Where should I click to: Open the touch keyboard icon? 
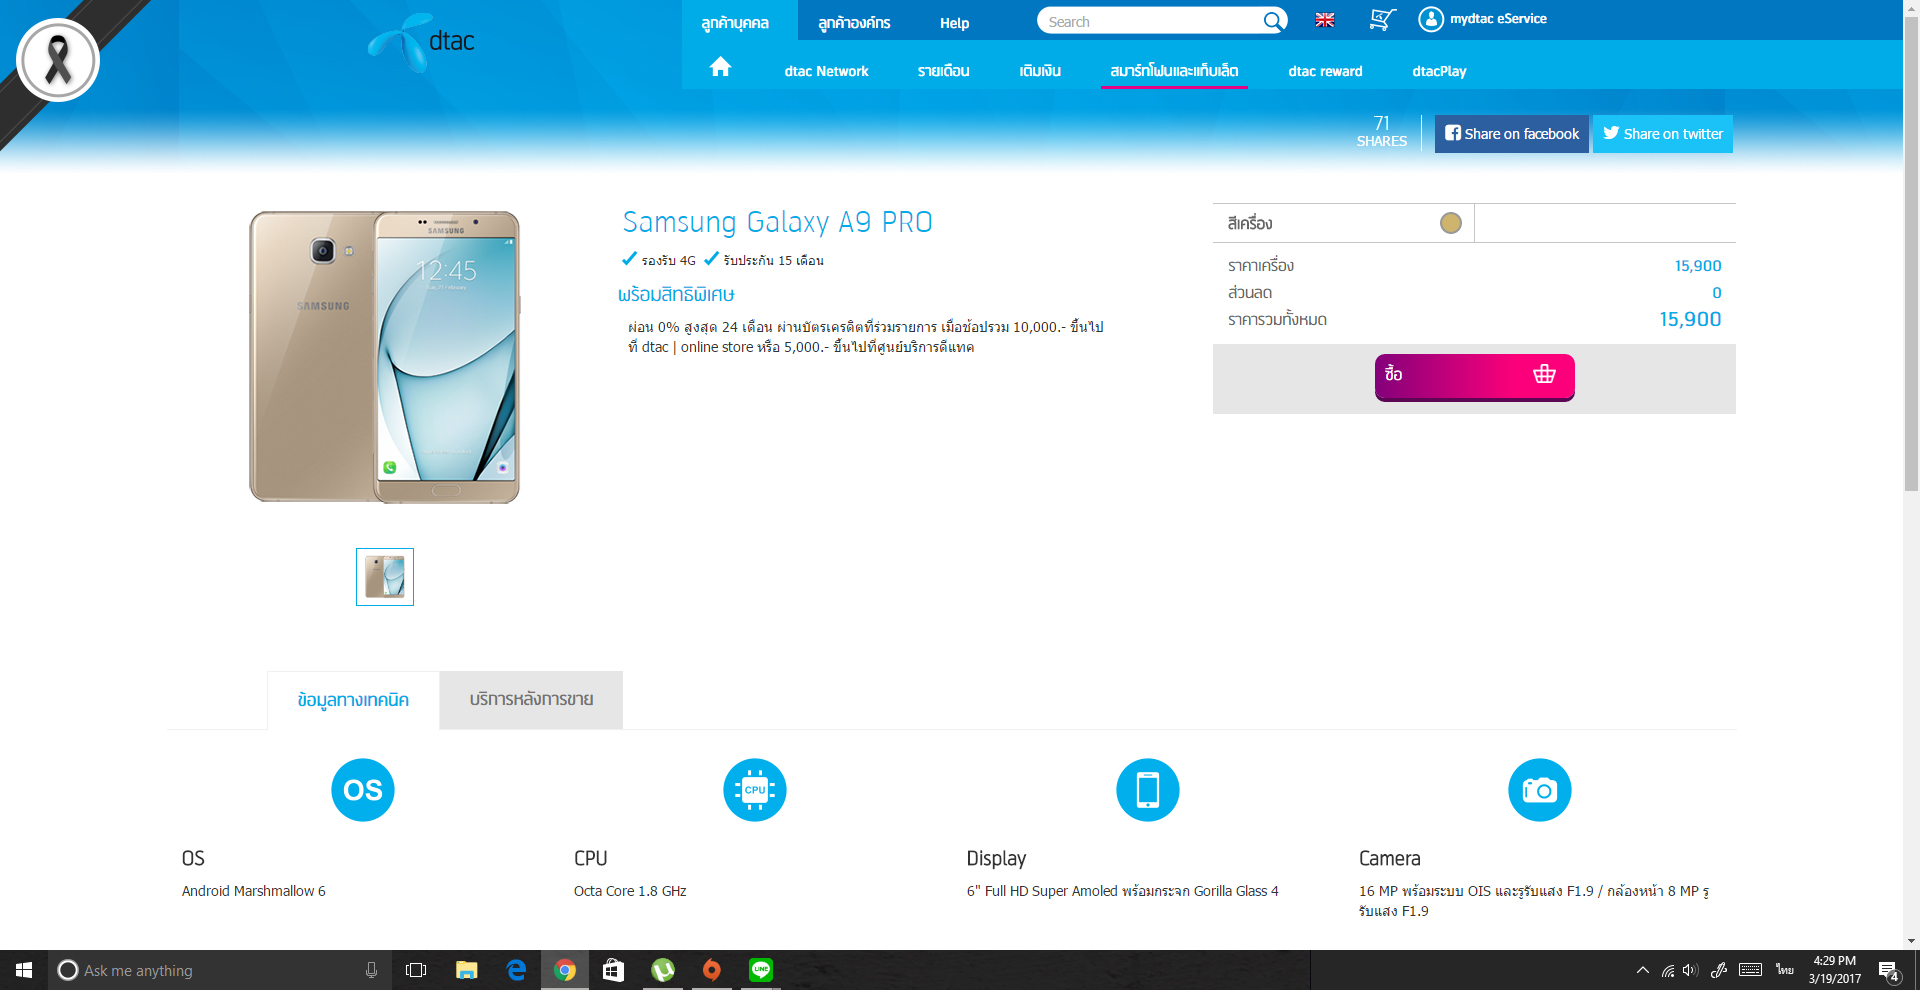click(1750, 970)
